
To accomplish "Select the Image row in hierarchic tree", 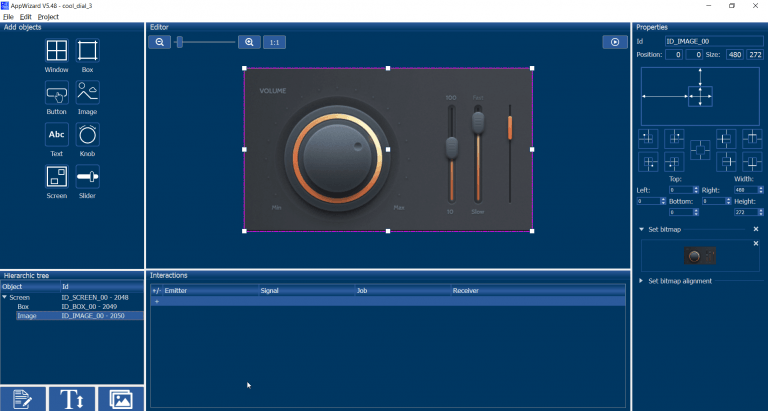I will click(x=80, y=316).
